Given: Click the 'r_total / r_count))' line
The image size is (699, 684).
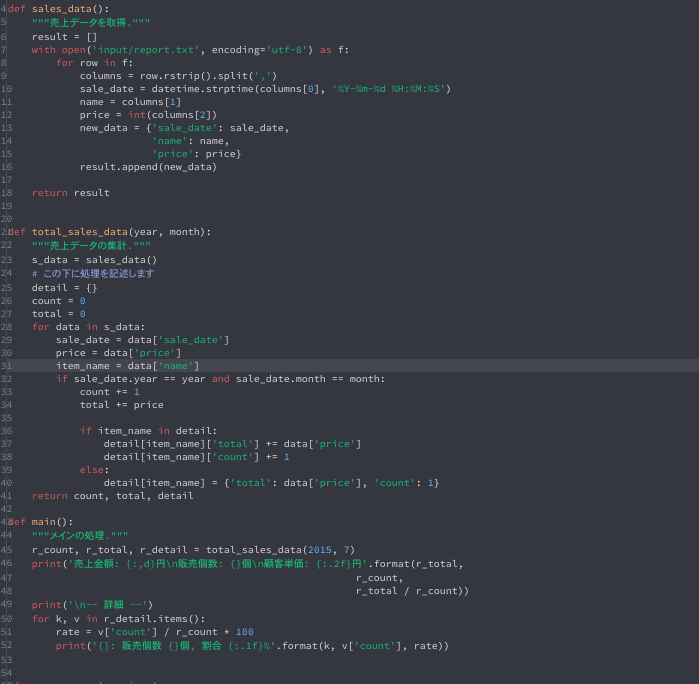Looking at the screenshot, I should click(x=412, y=591).
